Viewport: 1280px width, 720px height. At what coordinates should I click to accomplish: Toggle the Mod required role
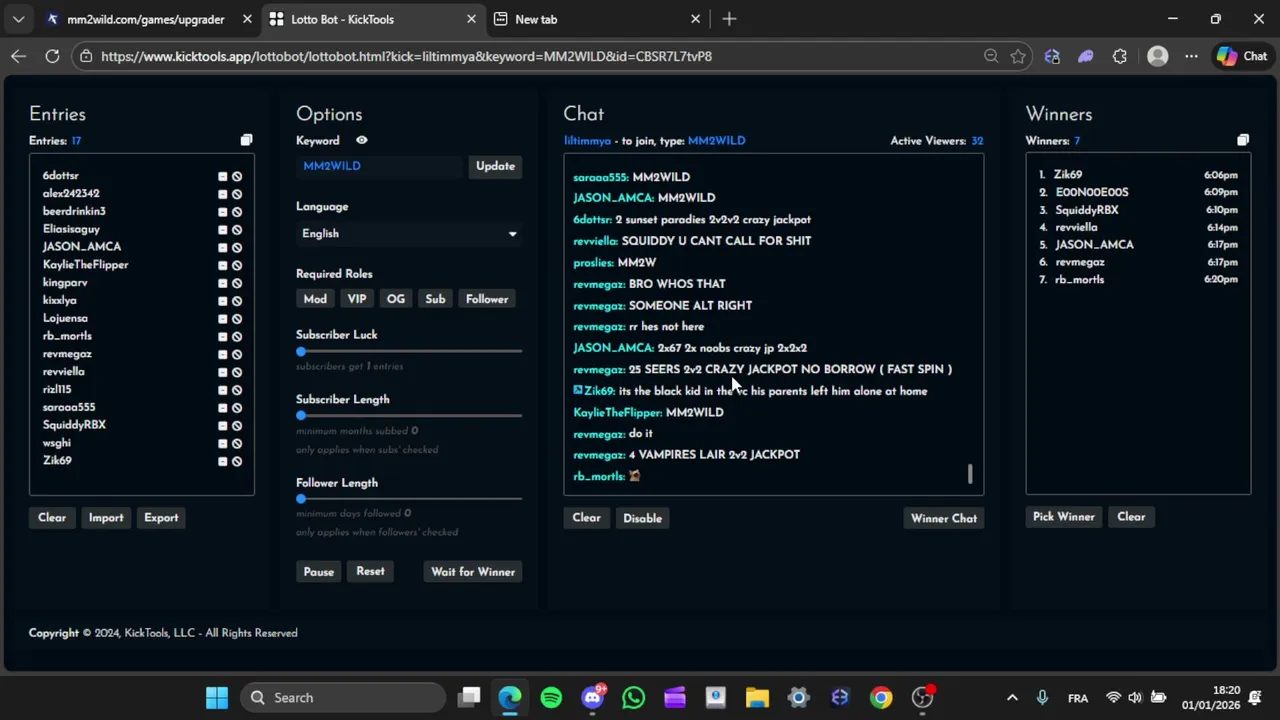315,299
